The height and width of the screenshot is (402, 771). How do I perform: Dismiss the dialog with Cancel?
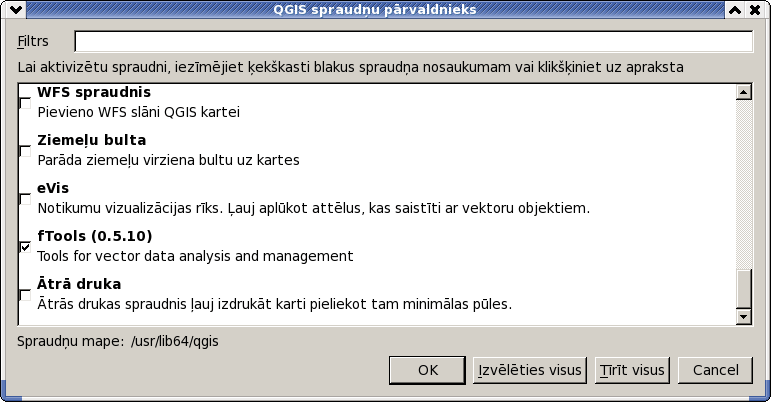[x=715, y=370]
